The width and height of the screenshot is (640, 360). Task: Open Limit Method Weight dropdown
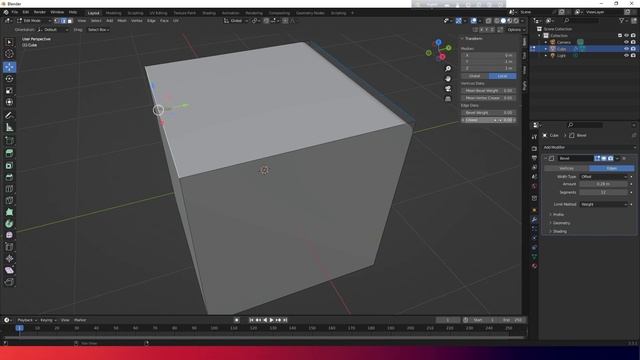tap(604, 204)
